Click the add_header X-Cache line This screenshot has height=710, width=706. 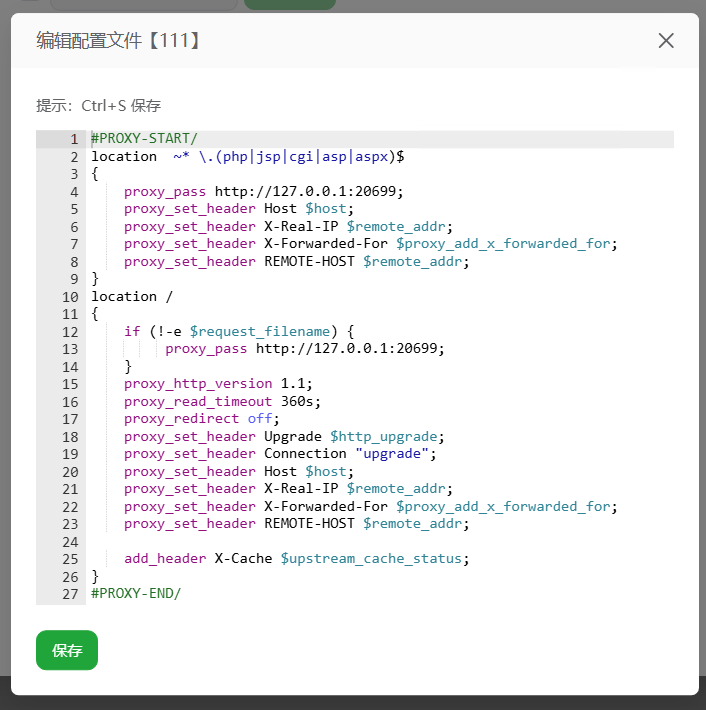pos(296,559)
